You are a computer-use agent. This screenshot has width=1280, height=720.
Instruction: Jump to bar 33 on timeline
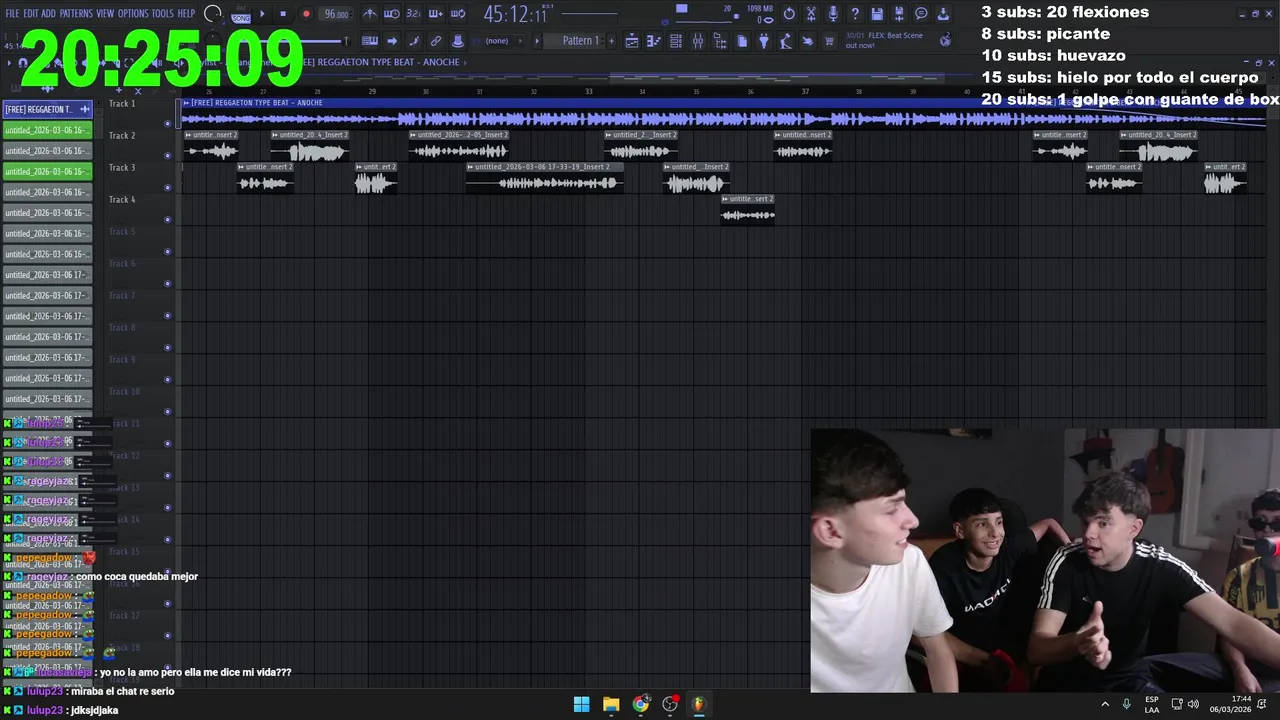click(x=588, y=91)
